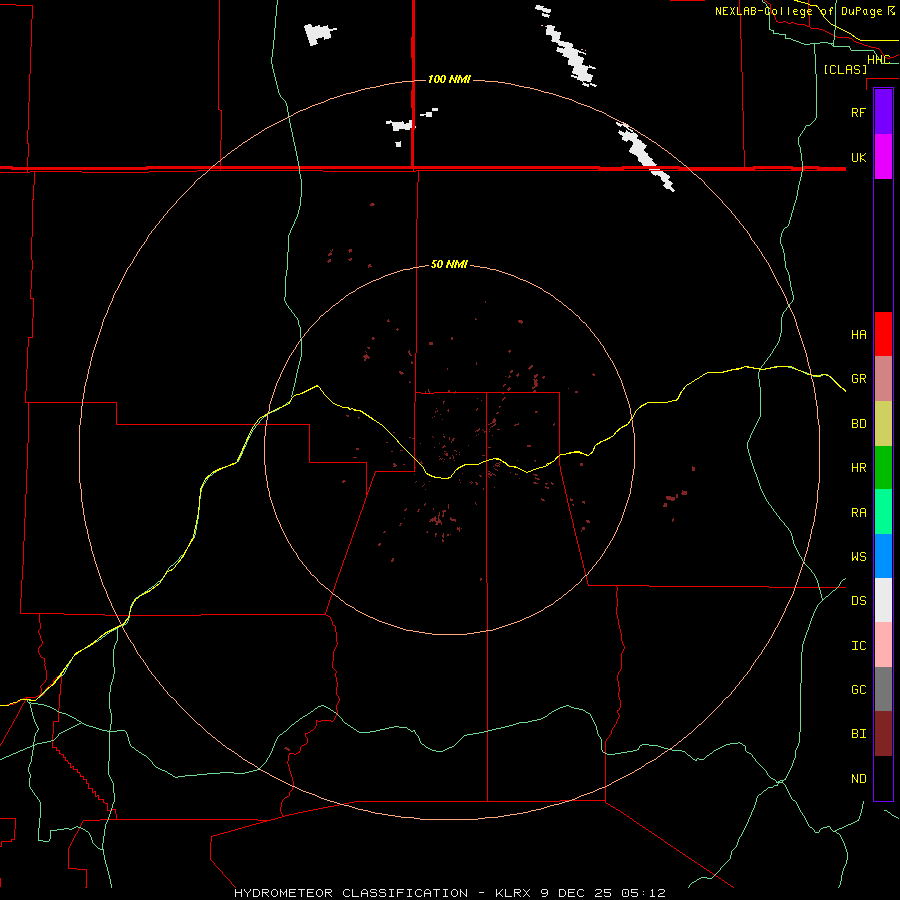Image resolution: width=900 pixels, height=900 pixels.
Task: Select the green HR legend swatch
Action: (883, 468)
